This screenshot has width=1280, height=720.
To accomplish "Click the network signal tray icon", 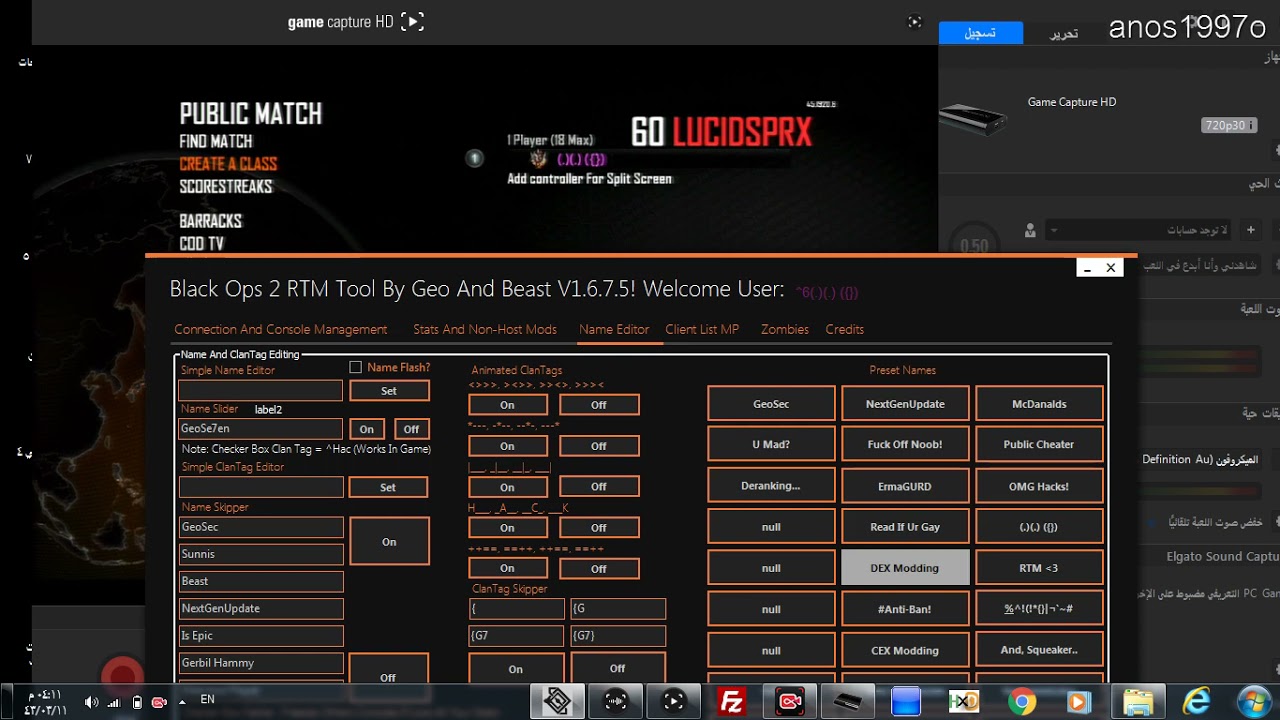I will [x=115, y=702].
